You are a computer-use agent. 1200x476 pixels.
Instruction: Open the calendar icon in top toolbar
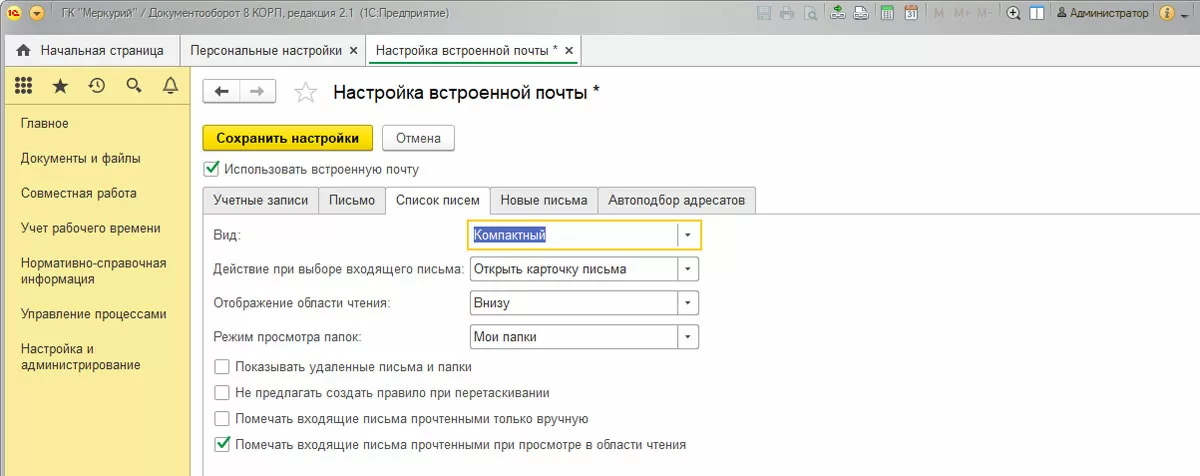coord(911,14)
